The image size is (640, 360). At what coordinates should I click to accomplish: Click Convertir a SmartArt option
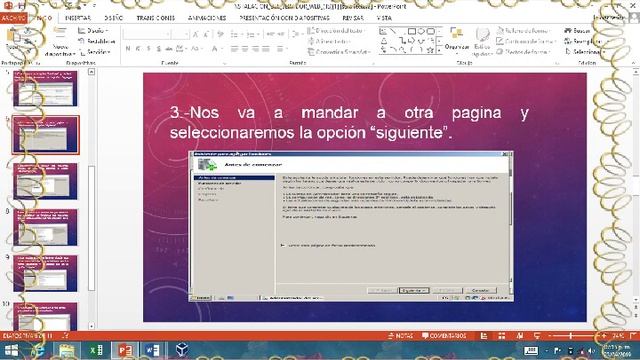click(339, 52)
